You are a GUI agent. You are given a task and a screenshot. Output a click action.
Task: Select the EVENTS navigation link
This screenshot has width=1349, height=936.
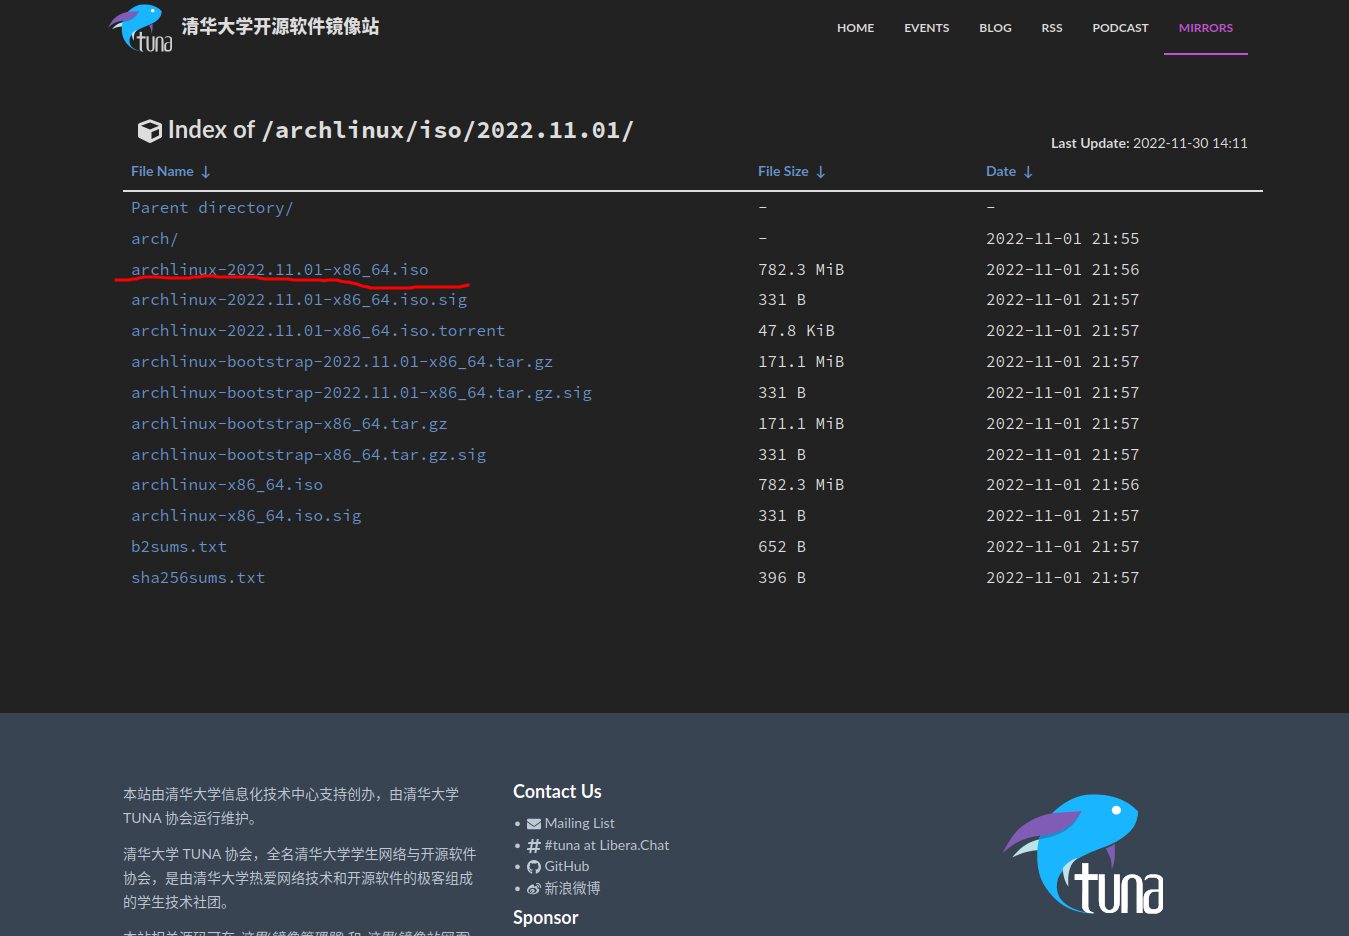click(926, 28)
